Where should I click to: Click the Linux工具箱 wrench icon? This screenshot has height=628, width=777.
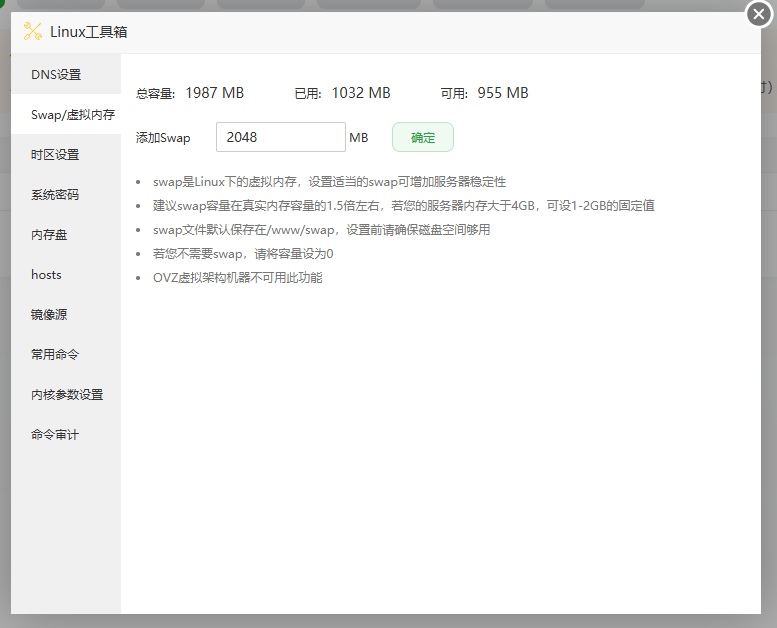[32, 32]
